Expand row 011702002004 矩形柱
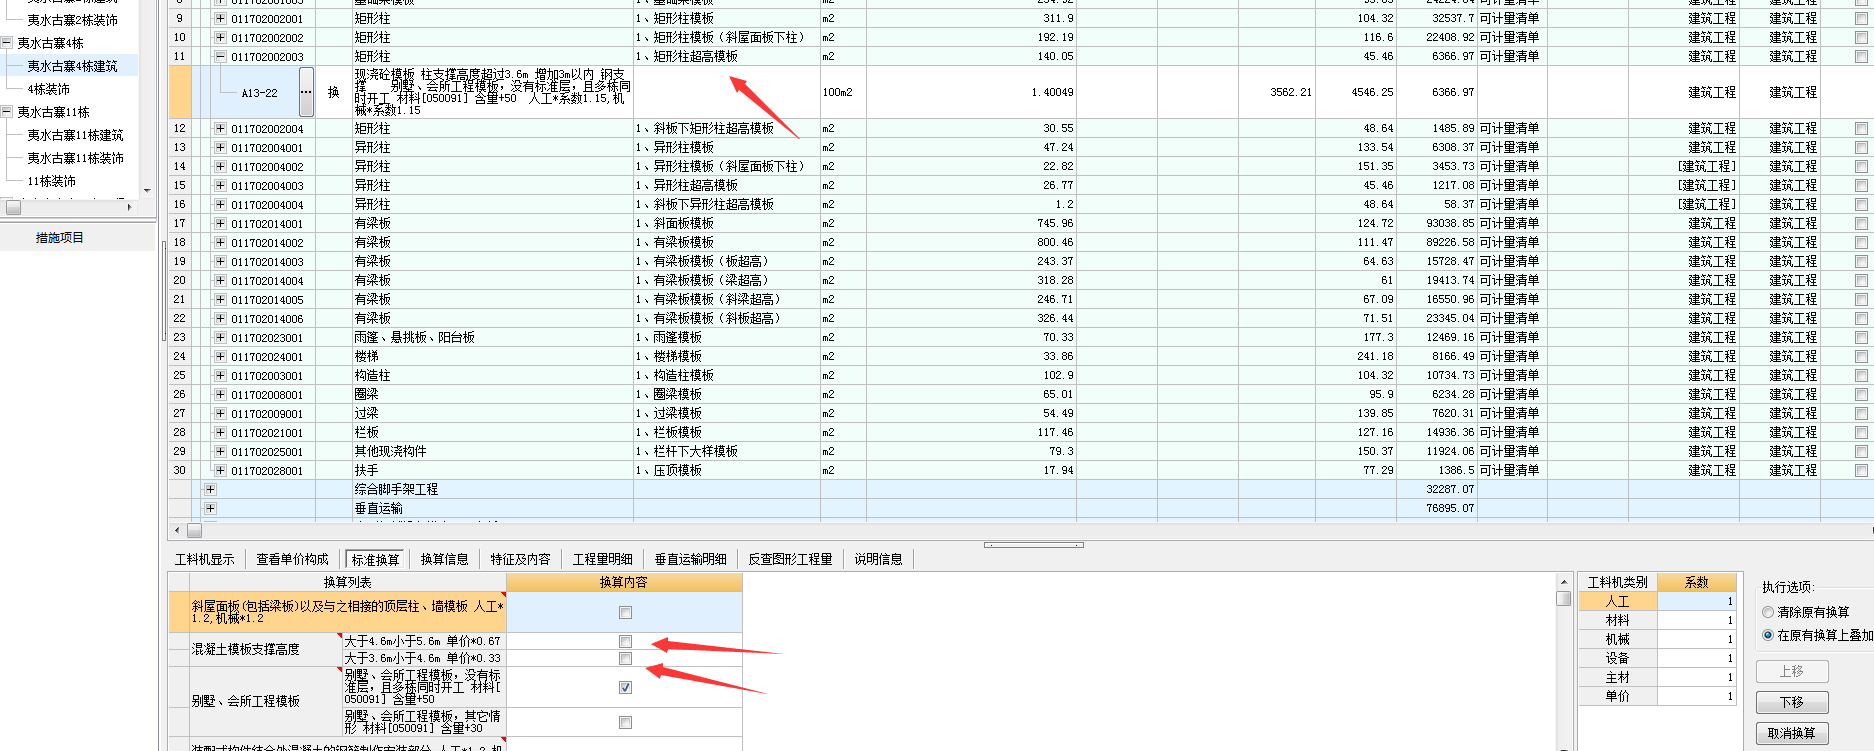Screen dimensions: 1874x751 220,129
